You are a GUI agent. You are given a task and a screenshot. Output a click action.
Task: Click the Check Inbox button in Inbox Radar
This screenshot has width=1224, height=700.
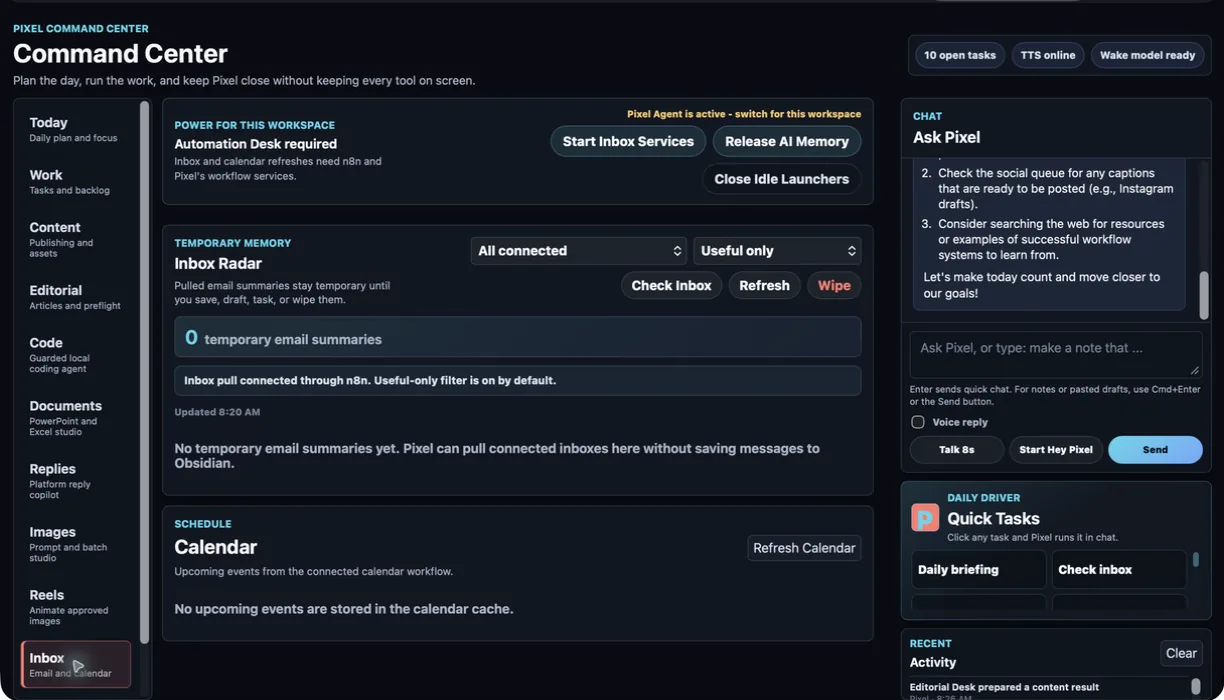[671, 285]
